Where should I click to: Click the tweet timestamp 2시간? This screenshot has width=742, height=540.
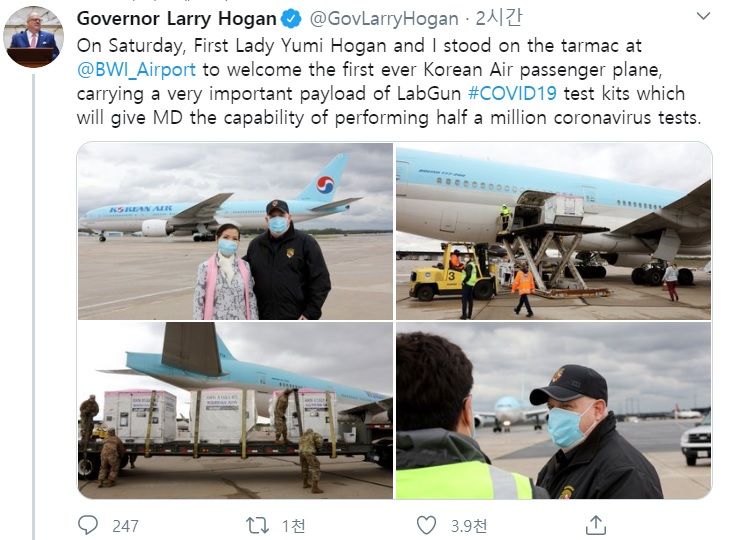point(499,18)
